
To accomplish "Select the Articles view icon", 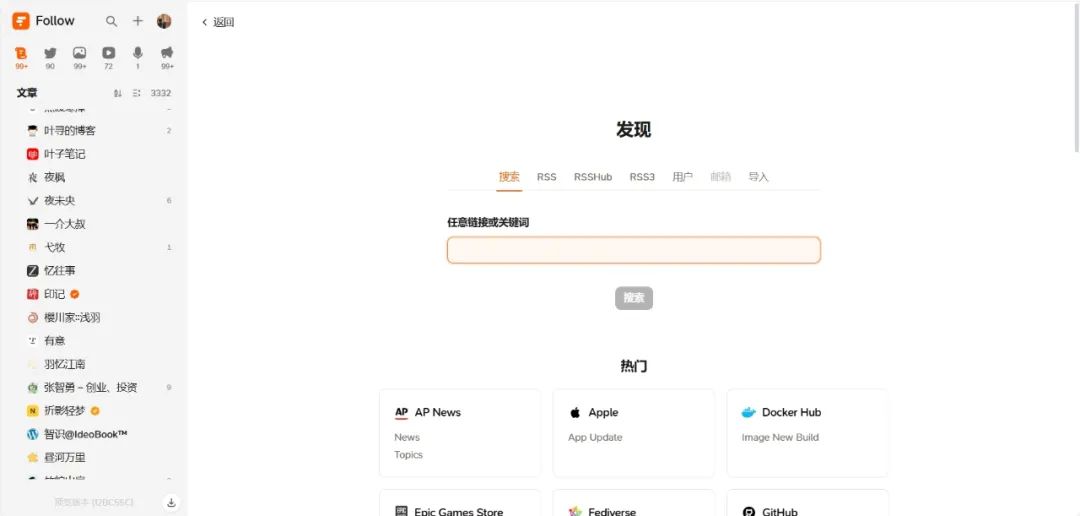I will (21, 53).
